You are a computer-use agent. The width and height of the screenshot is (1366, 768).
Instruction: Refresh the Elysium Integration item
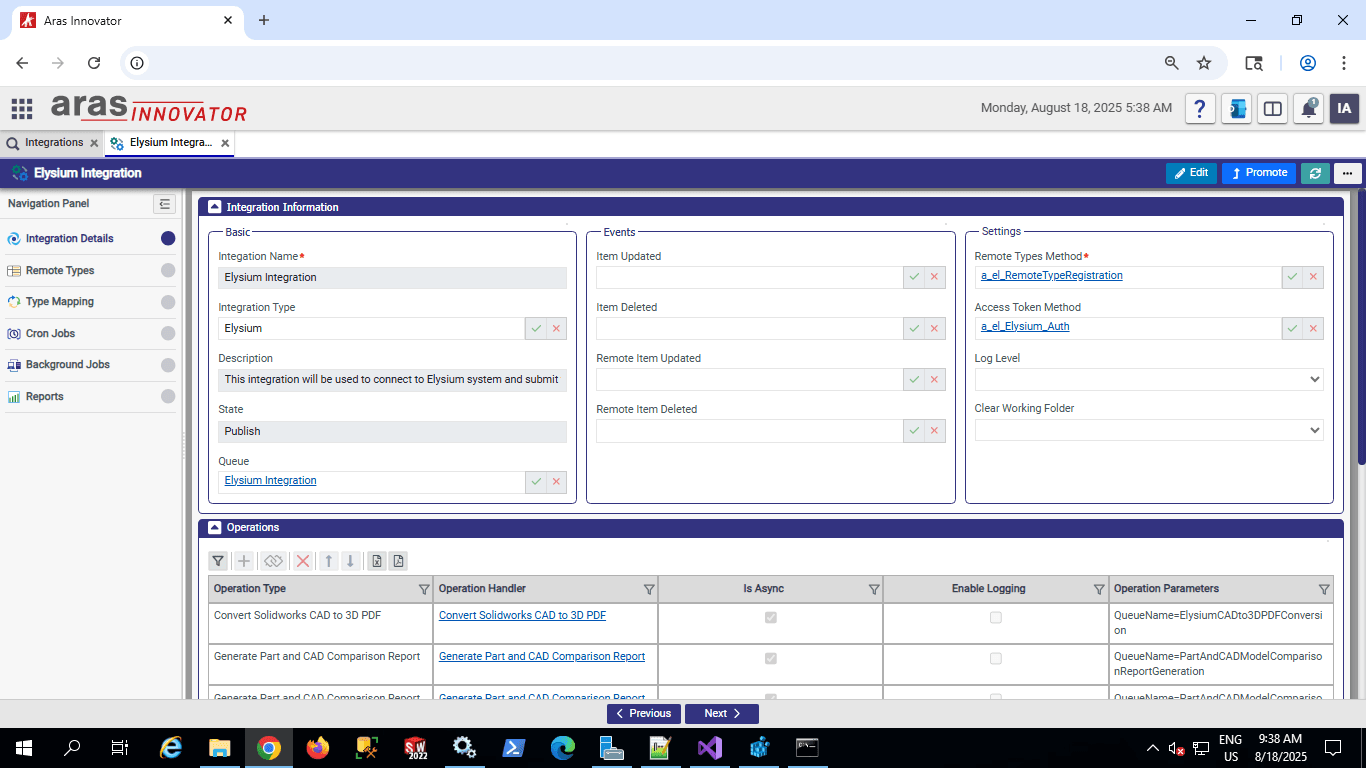[x=1315, y=173]
